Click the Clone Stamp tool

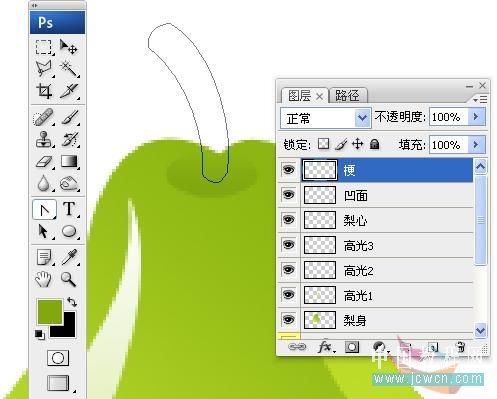click(x=44, y=139)
